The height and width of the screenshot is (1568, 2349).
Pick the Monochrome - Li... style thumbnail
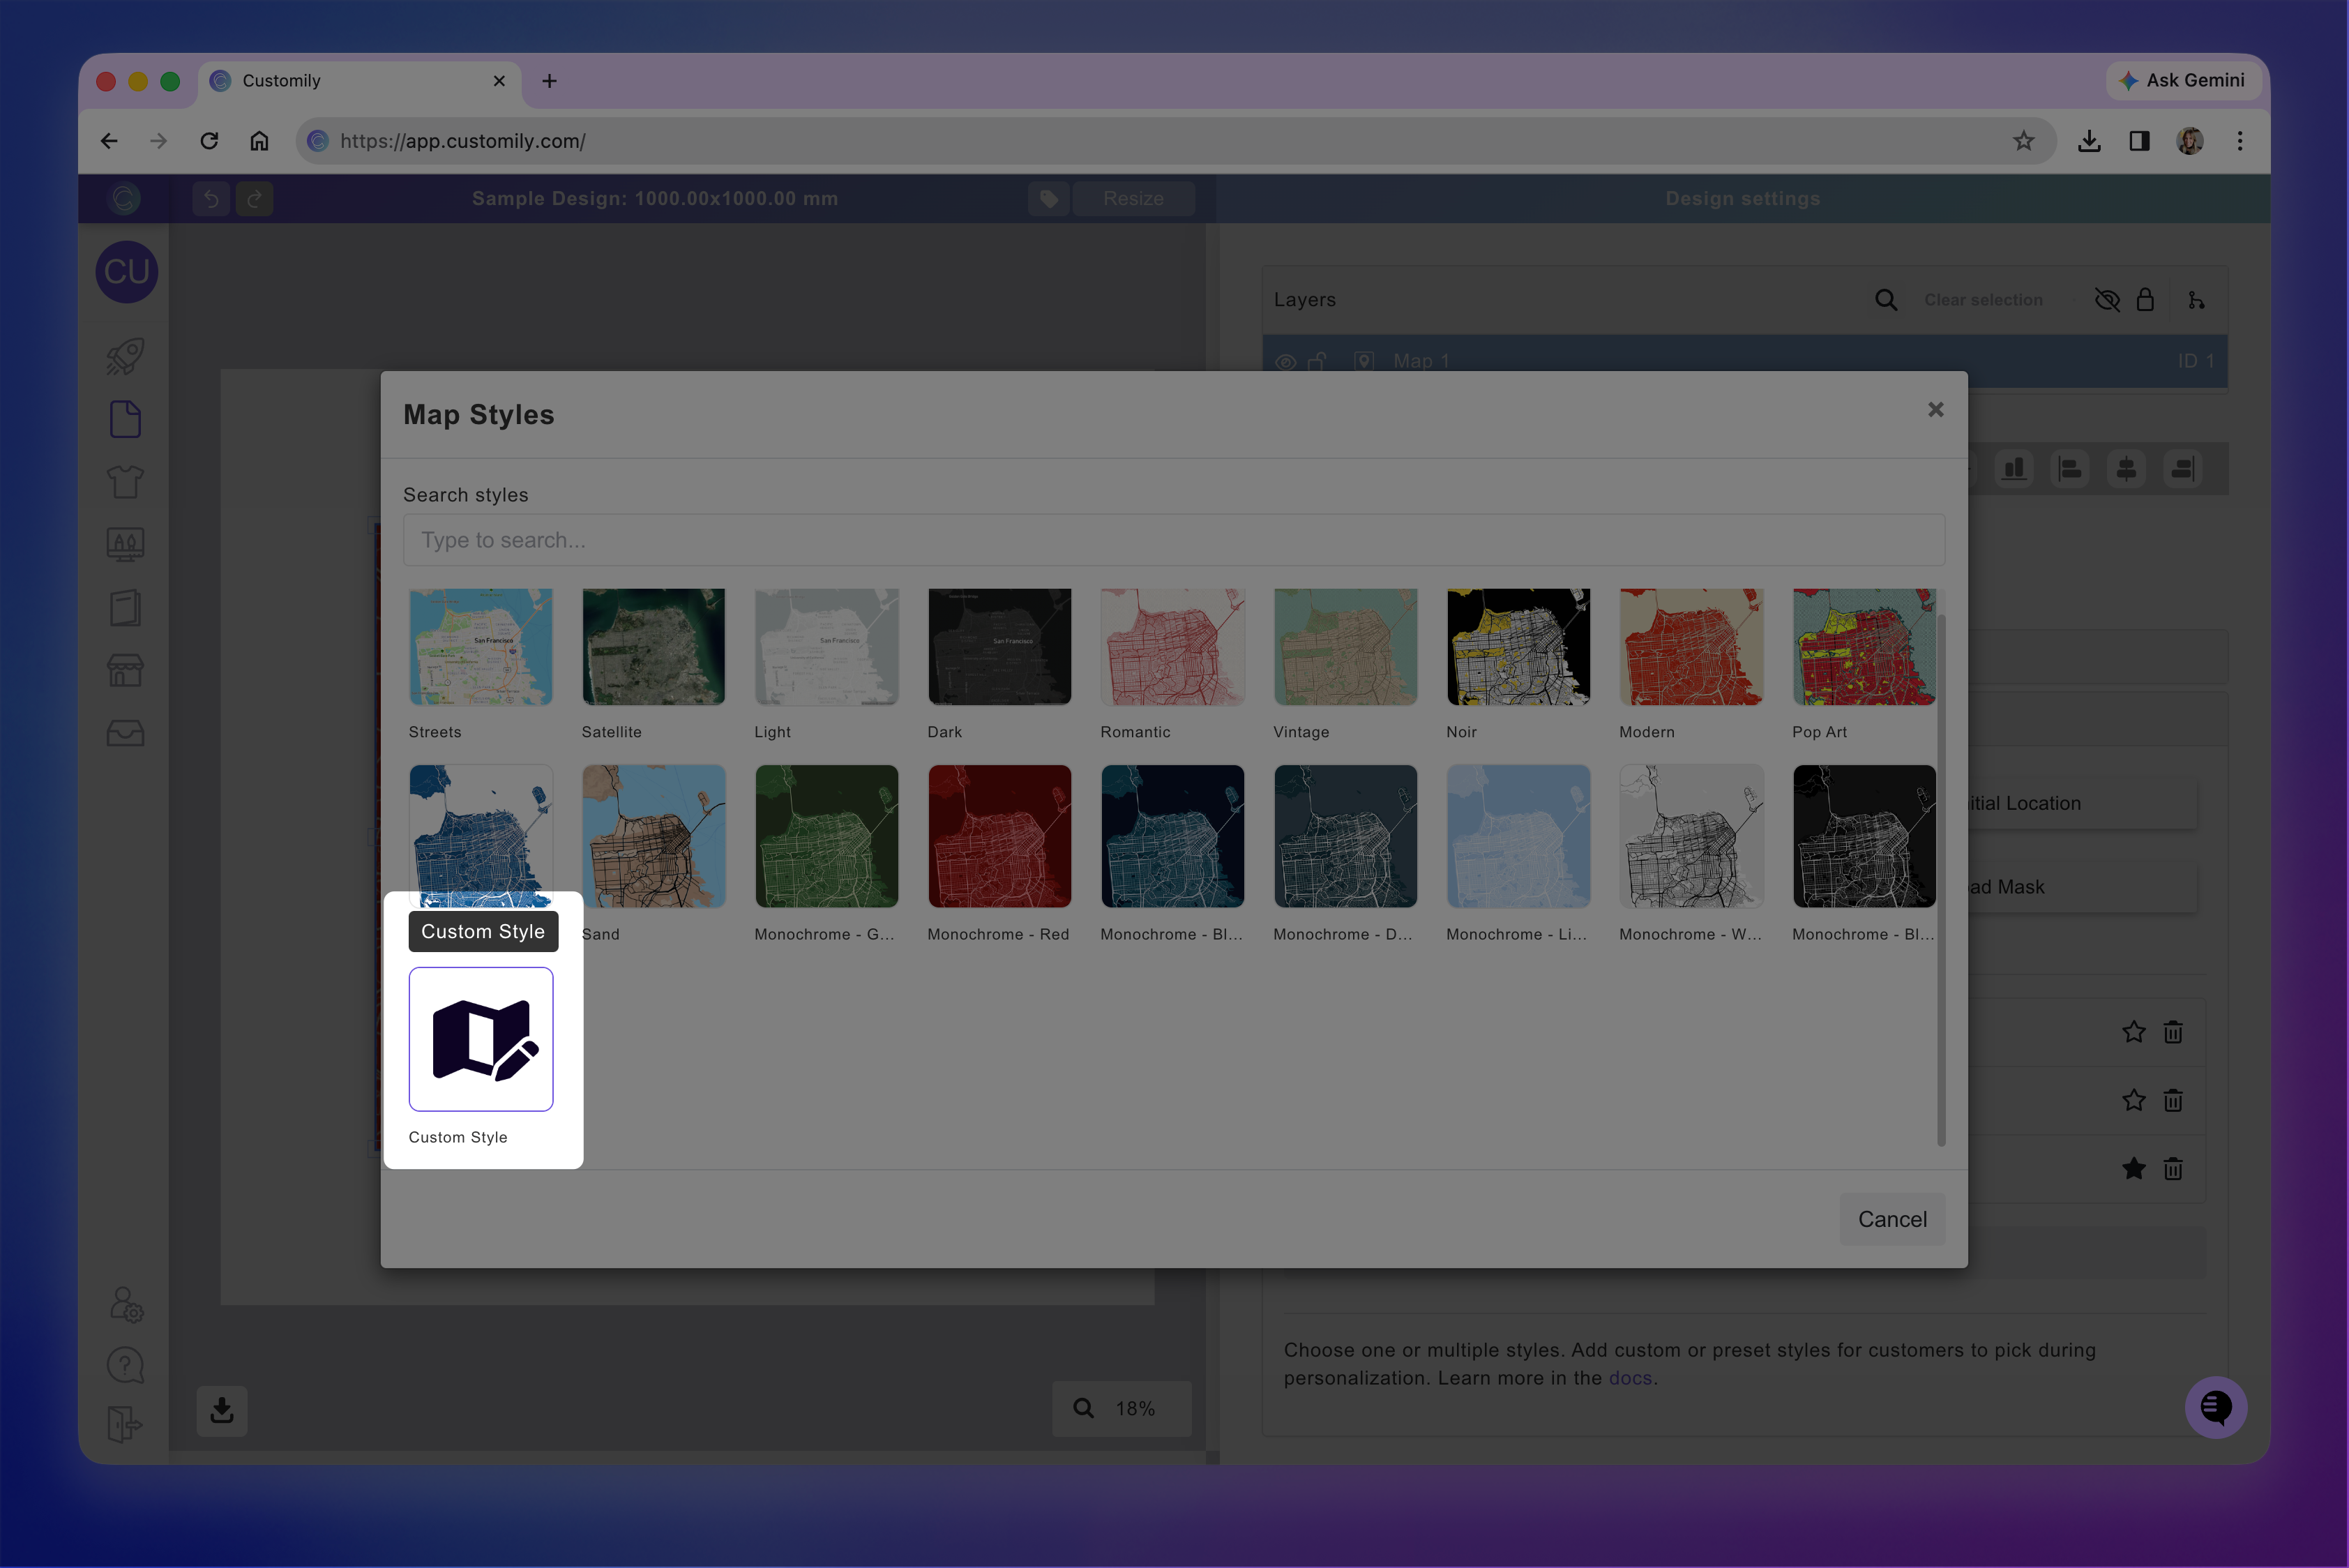[1519, 836]
